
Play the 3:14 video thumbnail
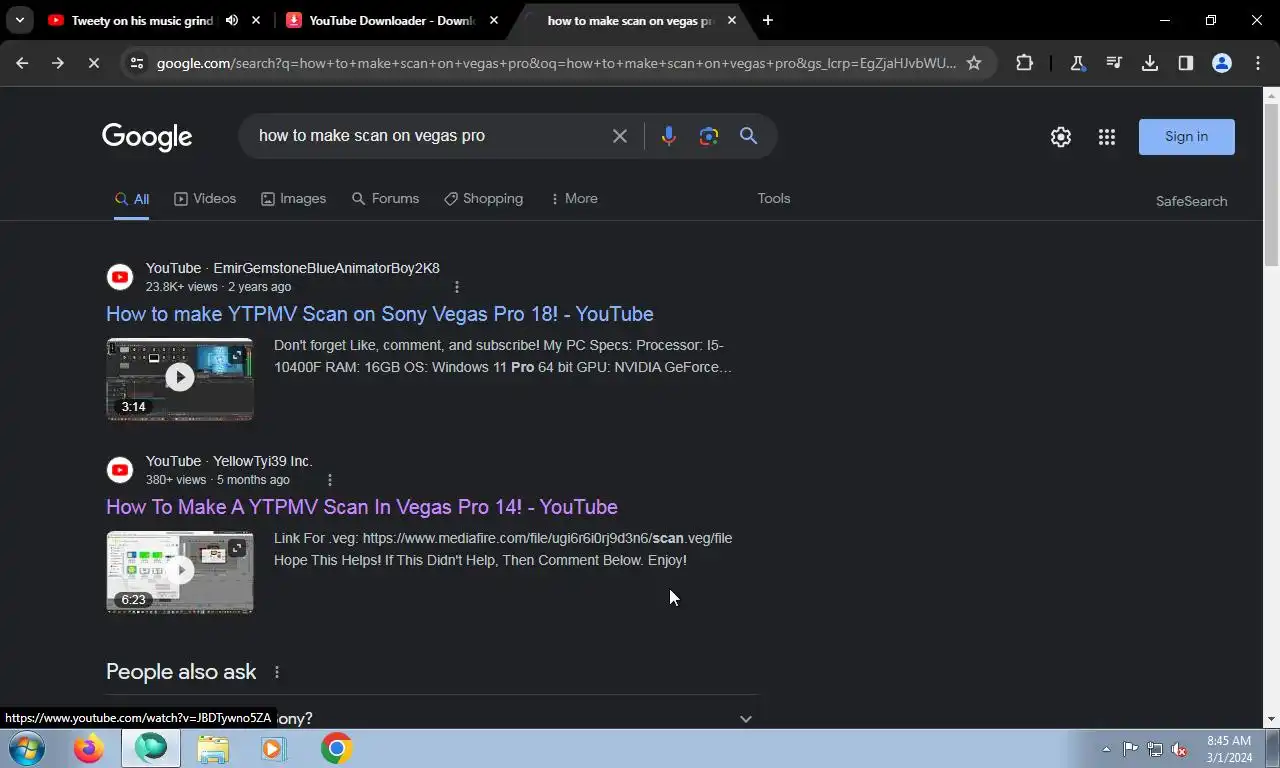[180, 378]
